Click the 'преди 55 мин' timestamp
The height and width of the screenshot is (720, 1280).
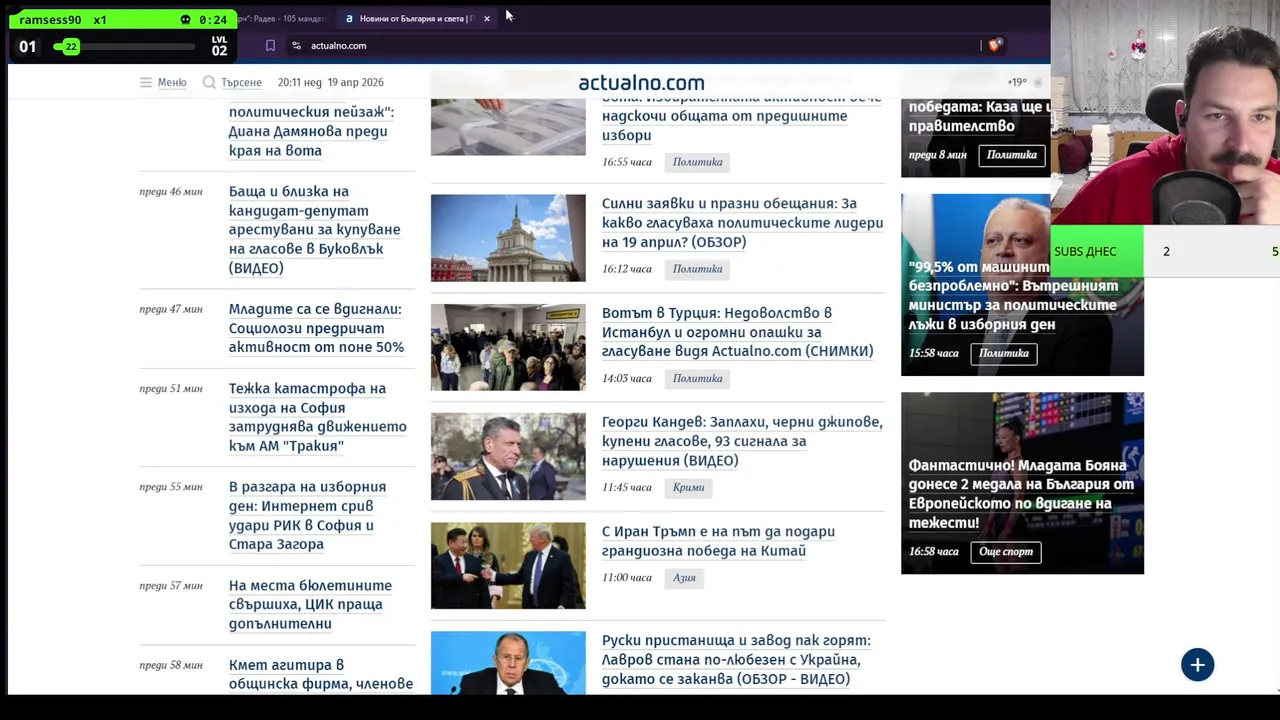(x=171, y=487)
